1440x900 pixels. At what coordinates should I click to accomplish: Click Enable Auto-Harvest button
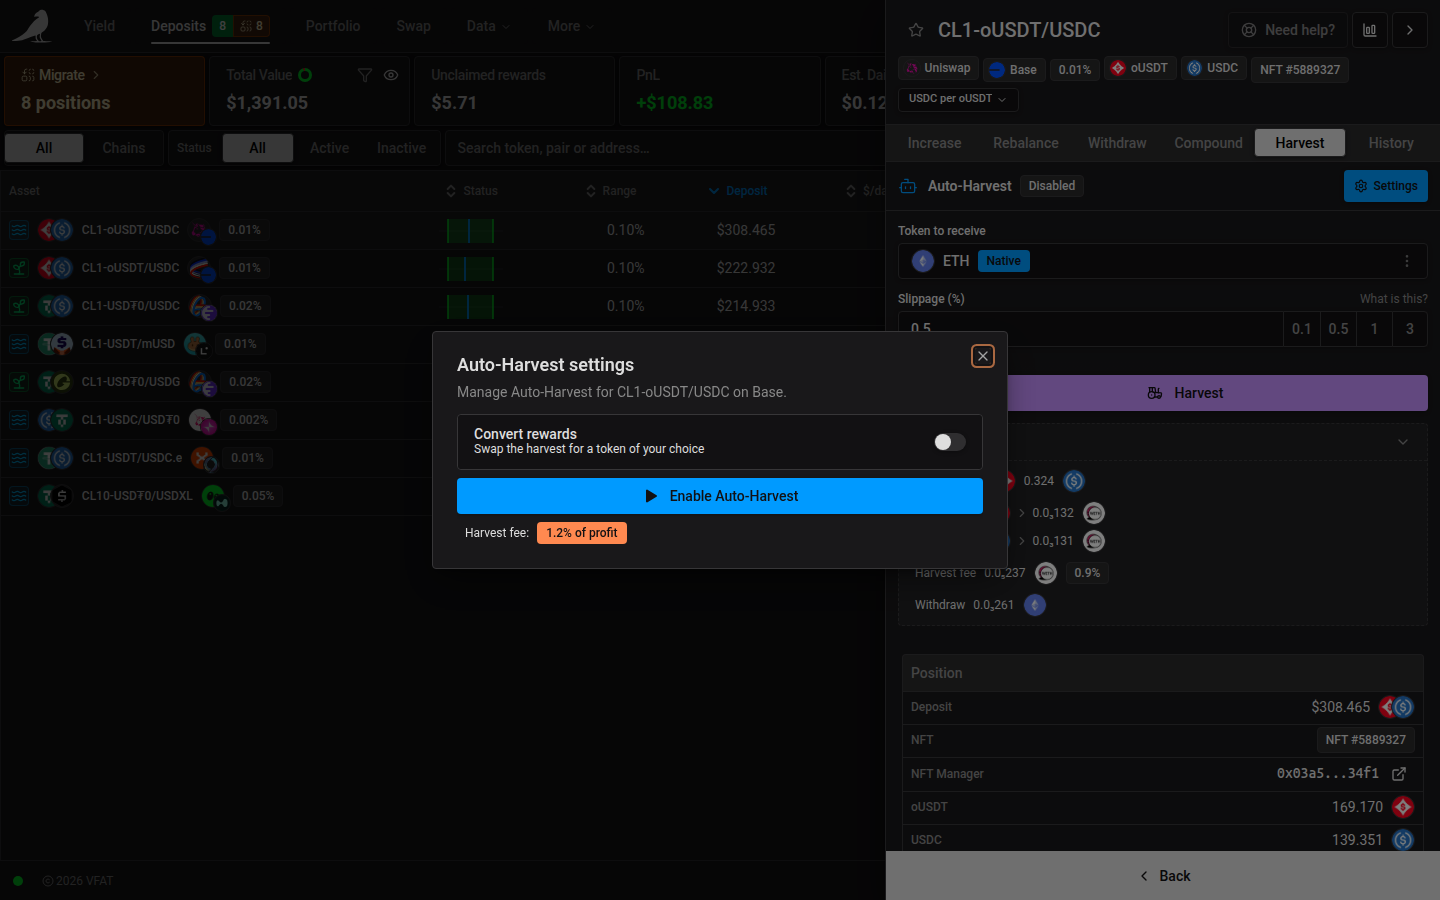point(720,496)
